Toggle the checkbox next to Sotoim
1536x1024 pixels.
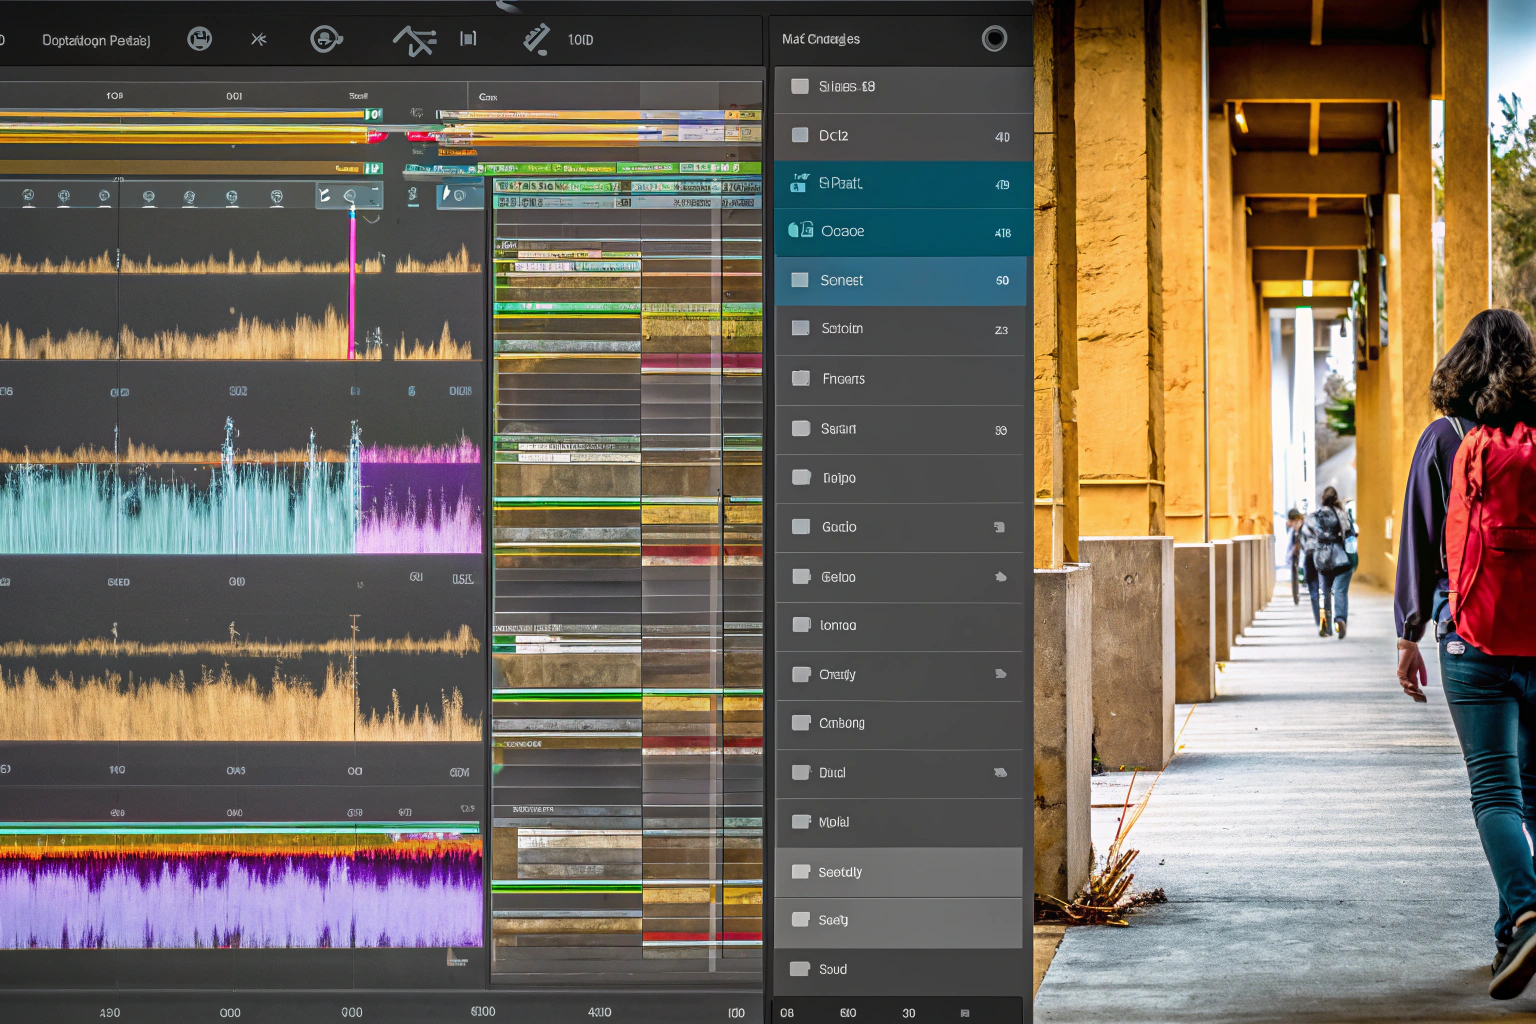click(800, 328)
